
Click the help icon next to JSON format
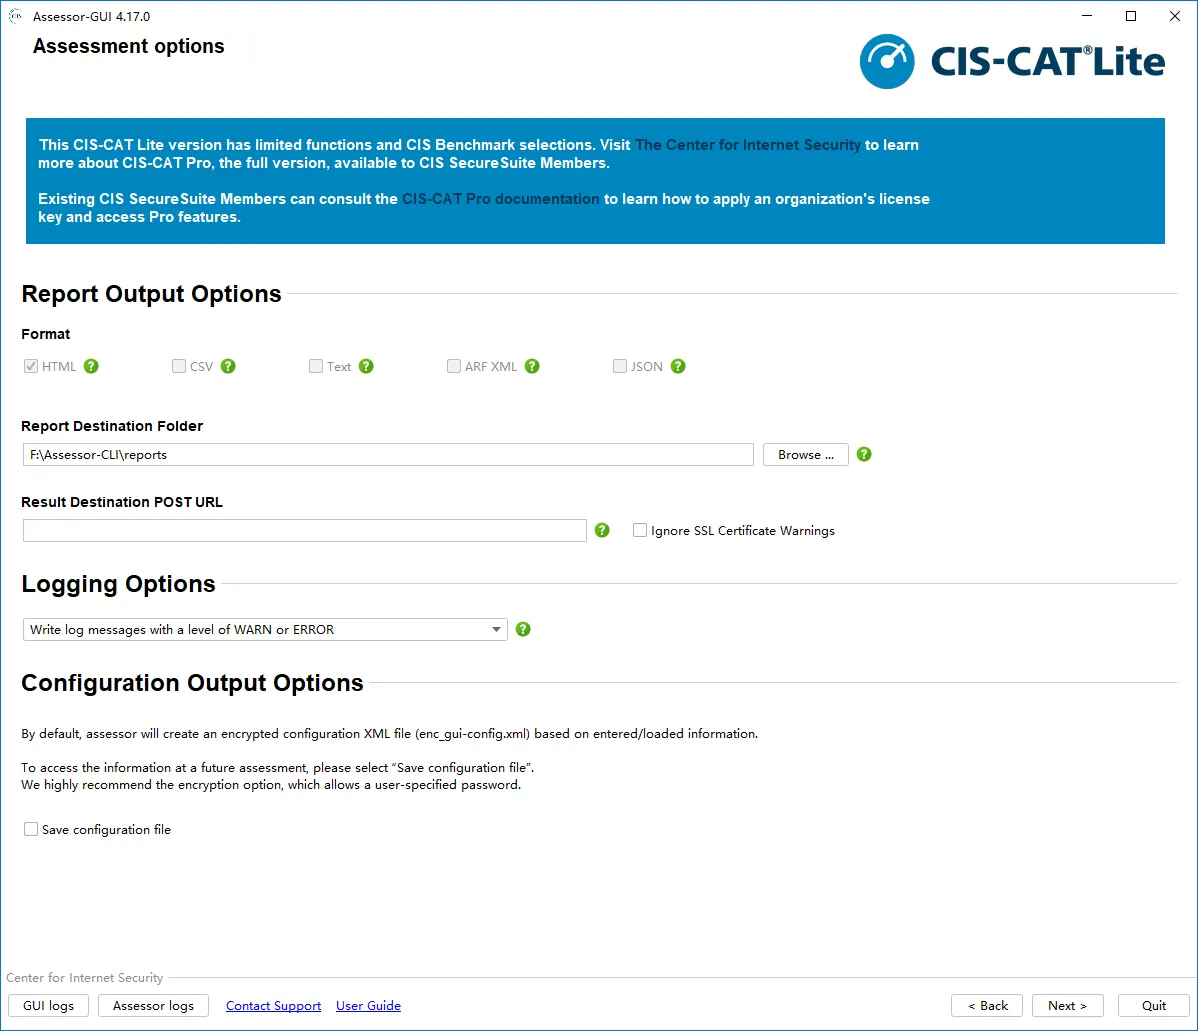point(678,366)
